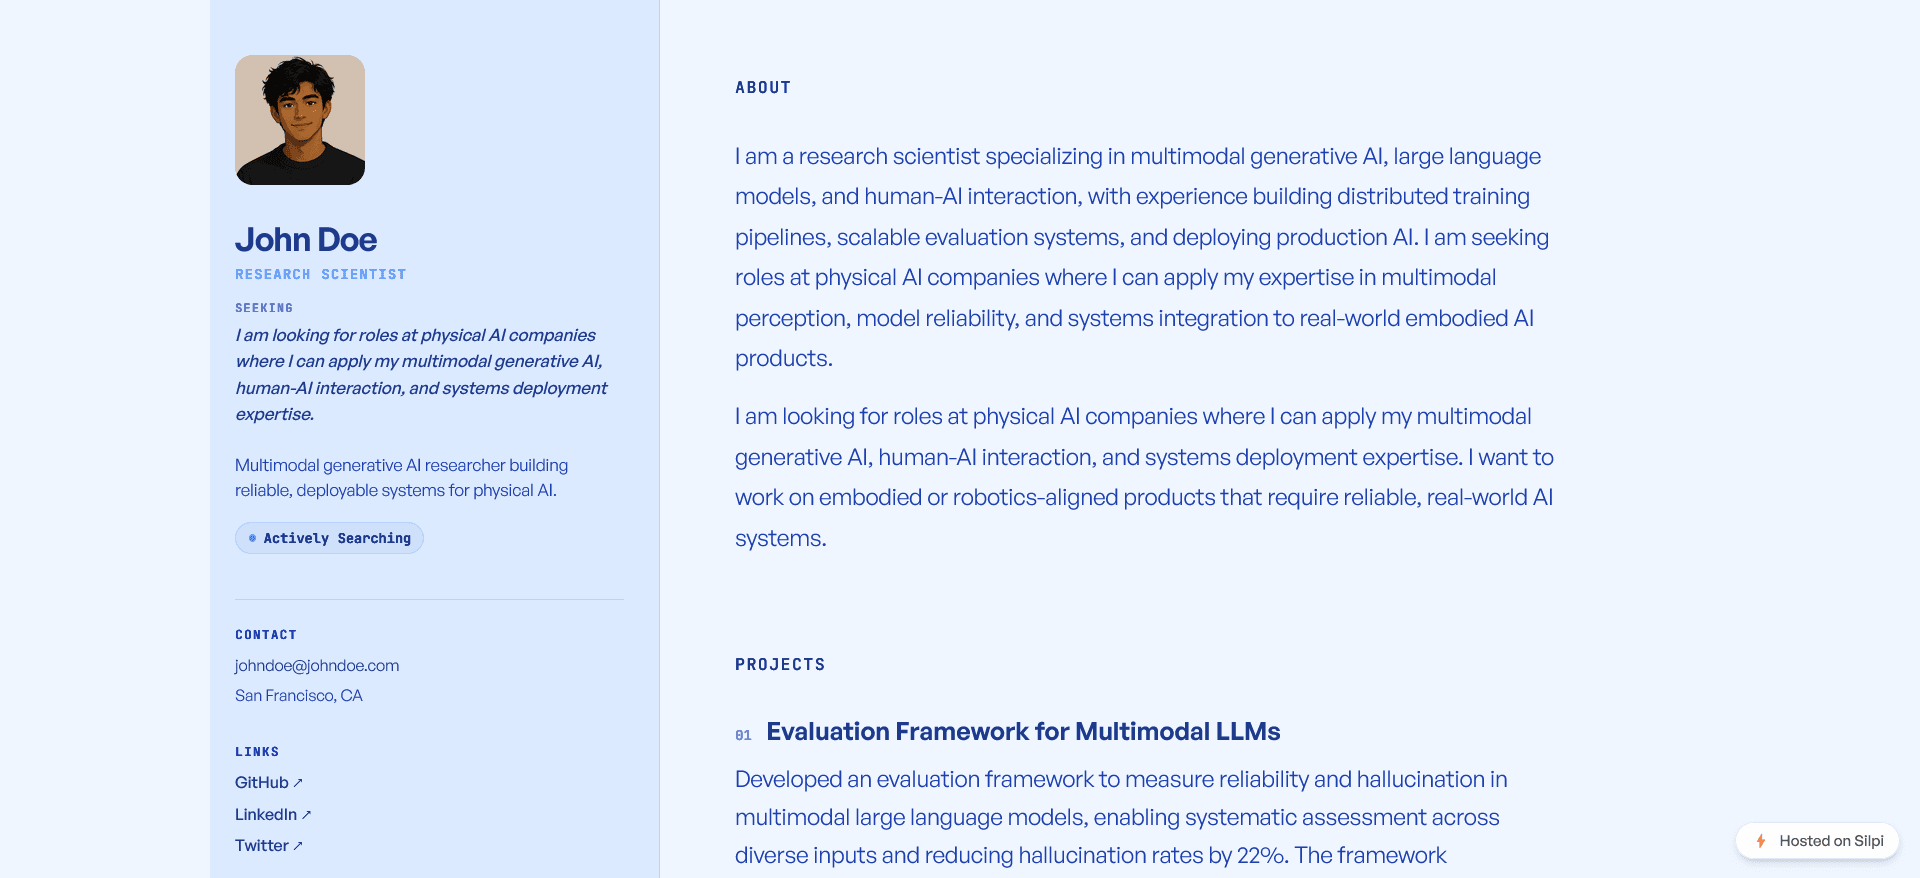Screen dimensions: 1920x878
Task: Click the arrow icon beside GitHub
Action: click(298, 783)
